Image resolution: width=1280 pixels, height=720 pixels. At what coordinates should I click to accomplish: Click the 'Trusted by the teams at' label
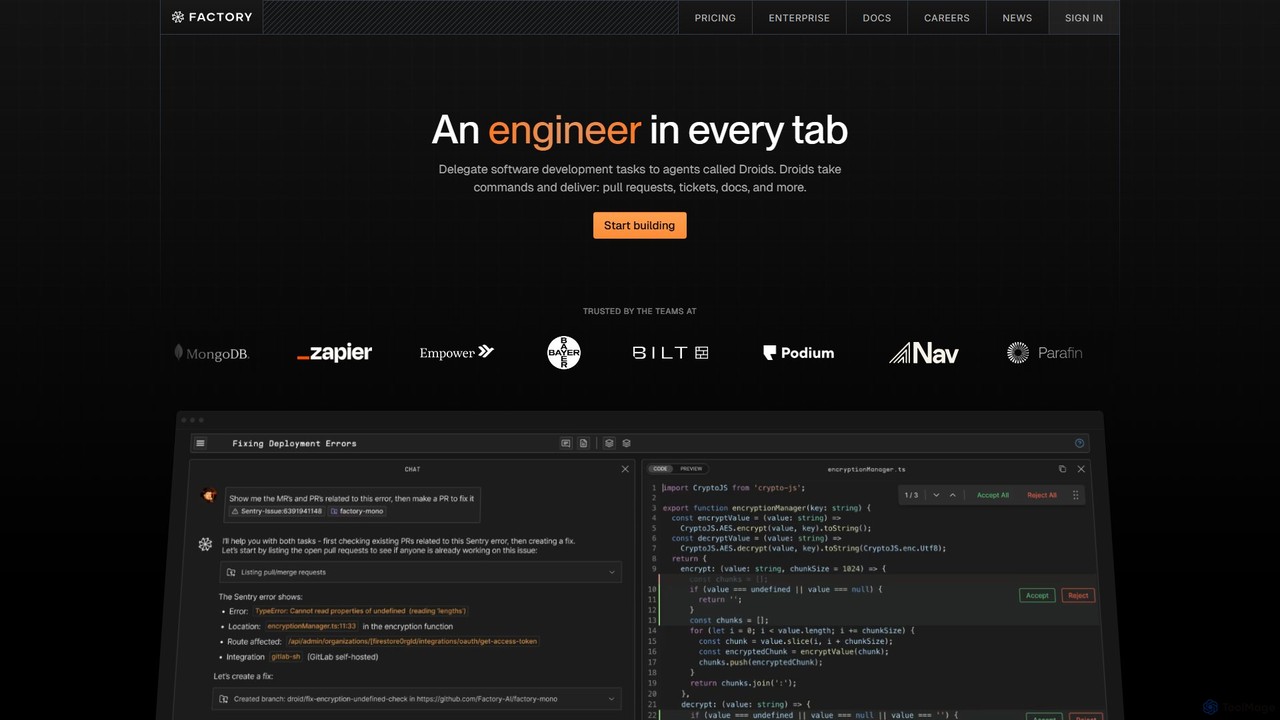640,311
